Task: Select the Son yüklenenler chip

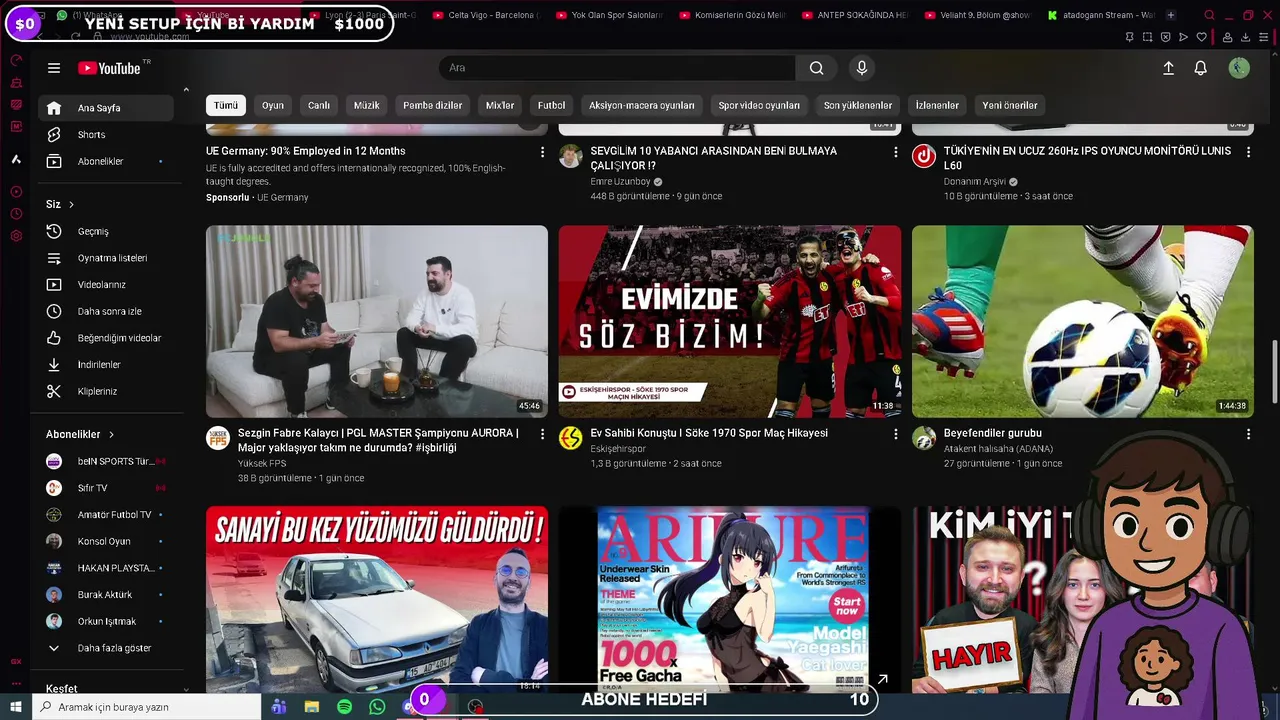Action: click(x=858, y=105)
